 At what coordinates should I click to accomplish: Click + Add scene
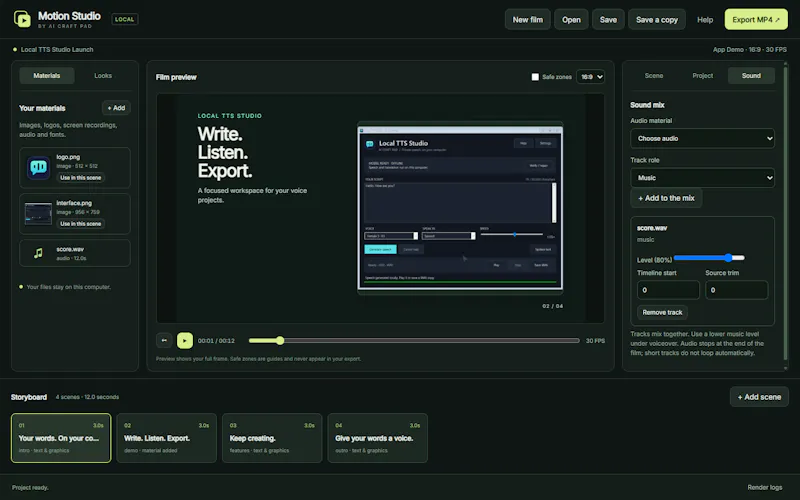coord(759,397)
